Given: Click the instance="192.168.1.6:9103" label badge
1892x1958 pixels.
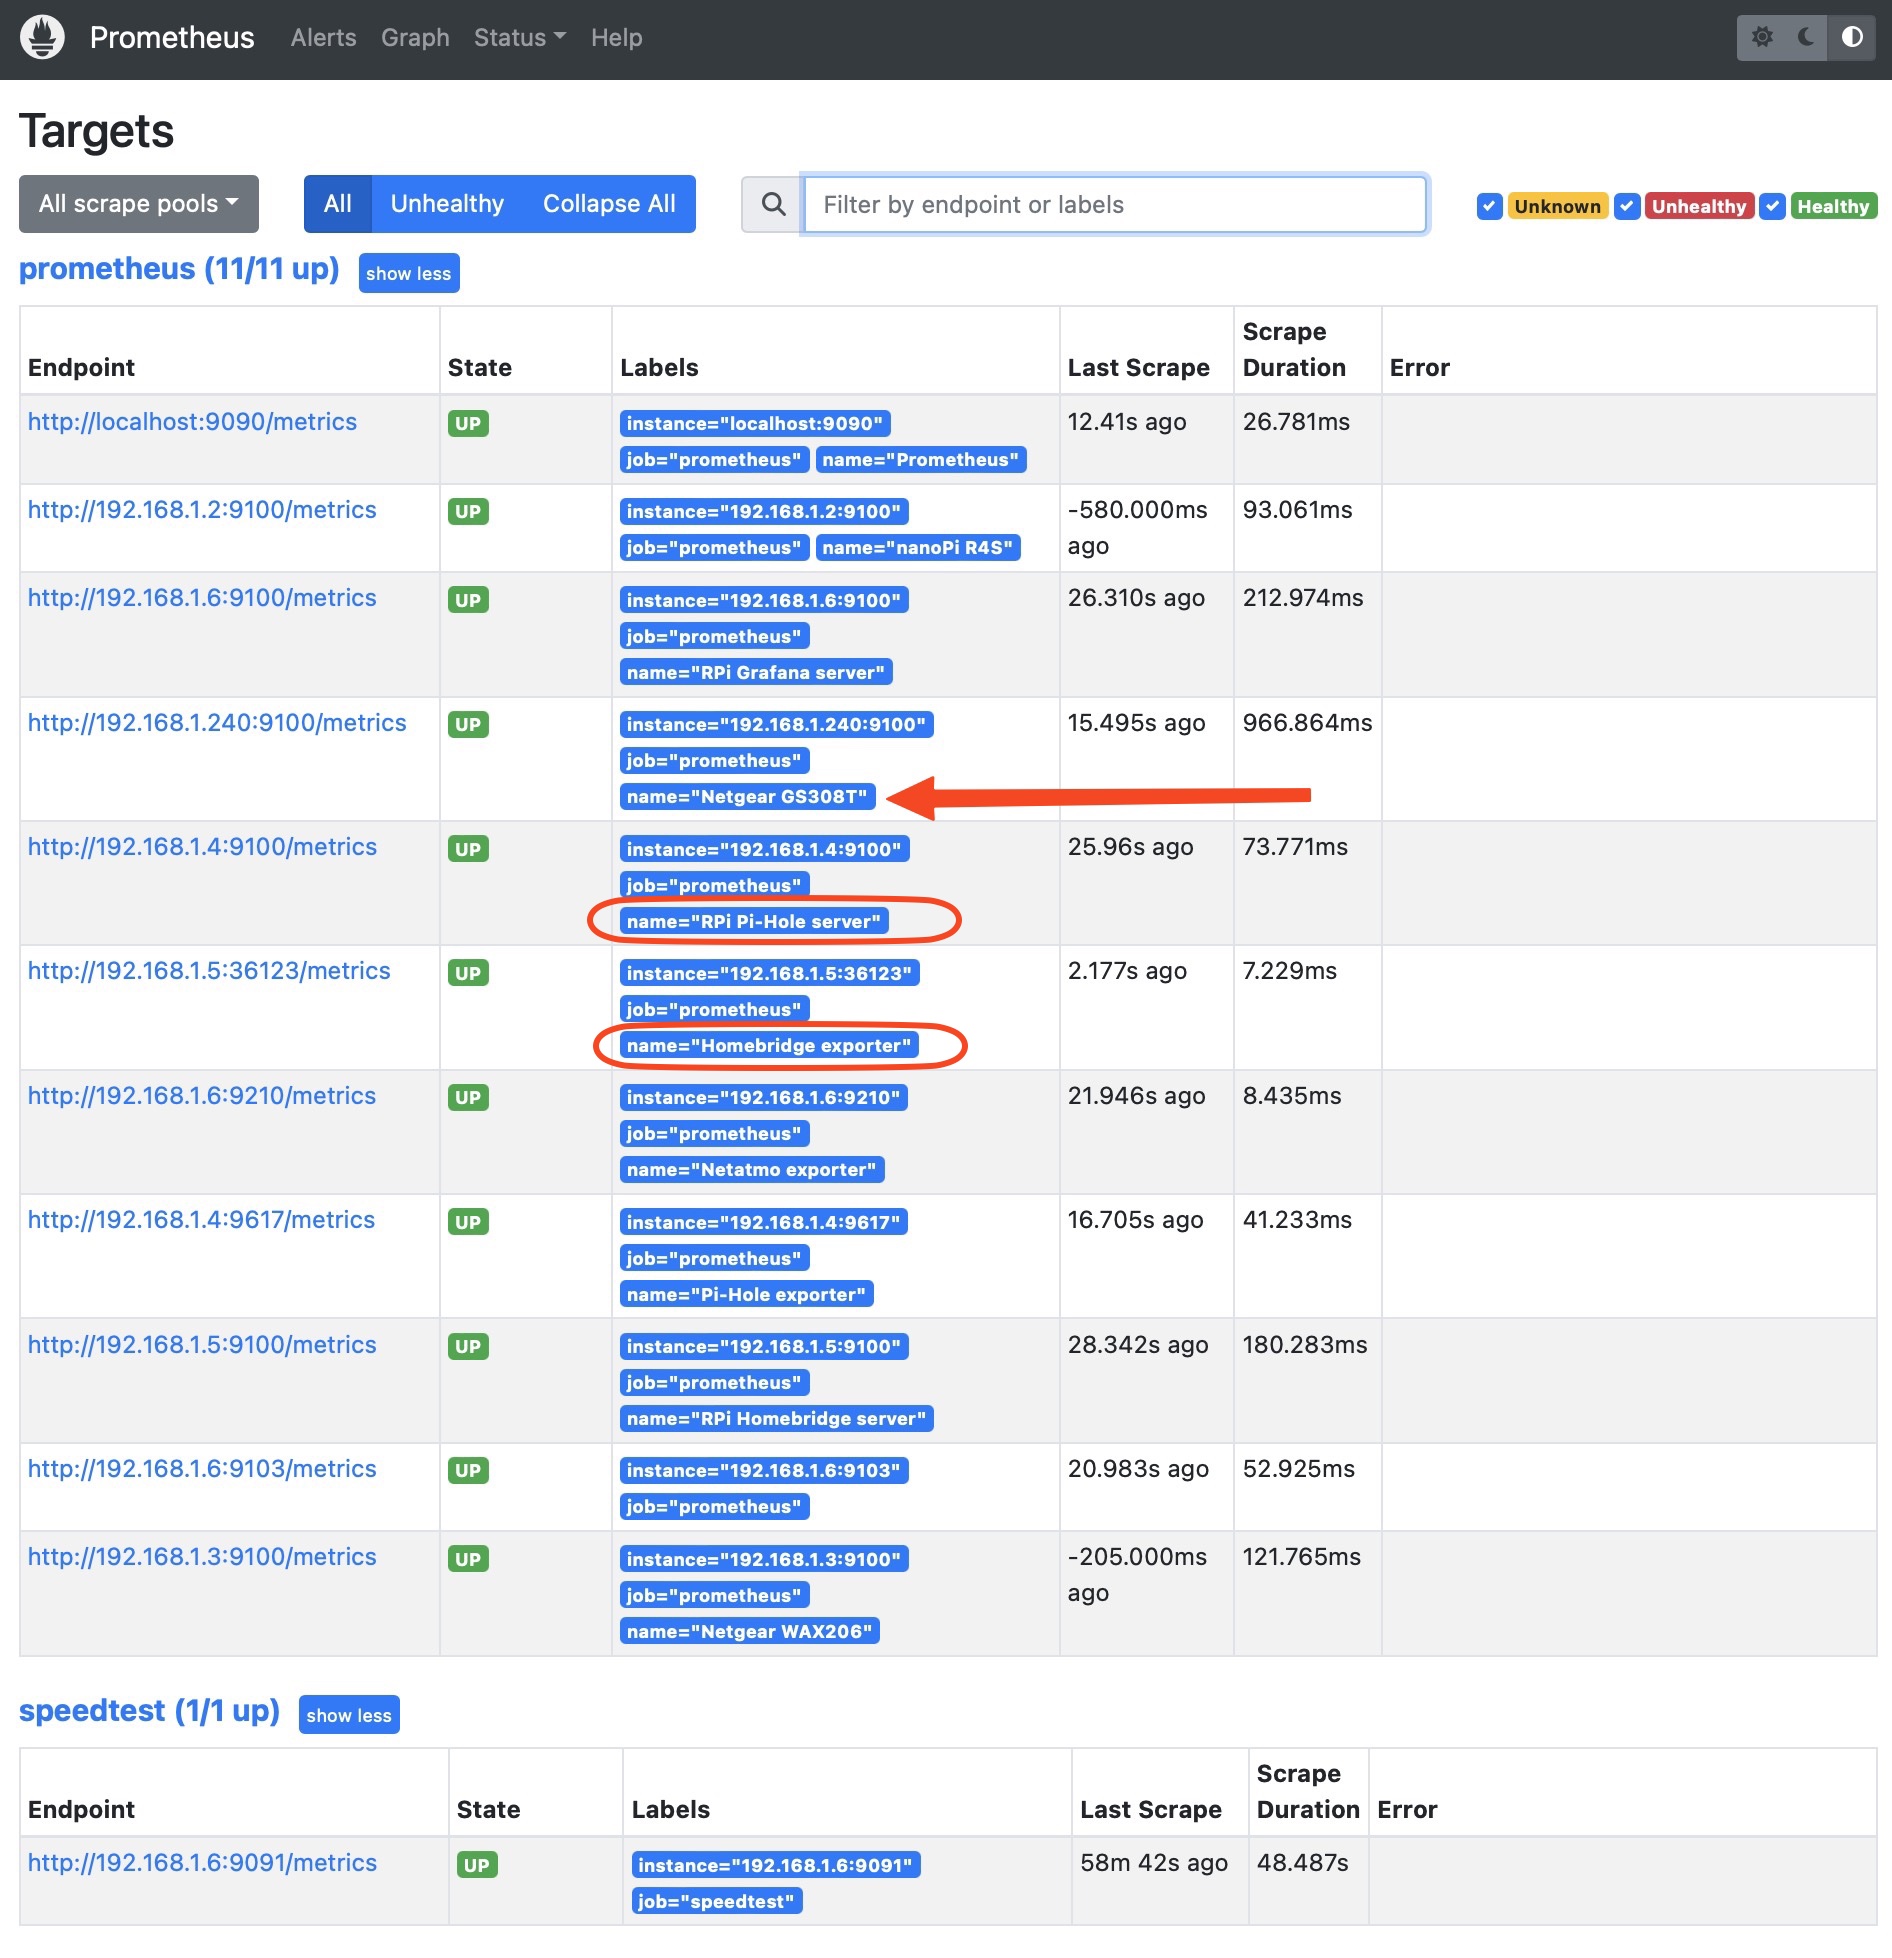Looking at the screenshot, I should (764, 1471).
